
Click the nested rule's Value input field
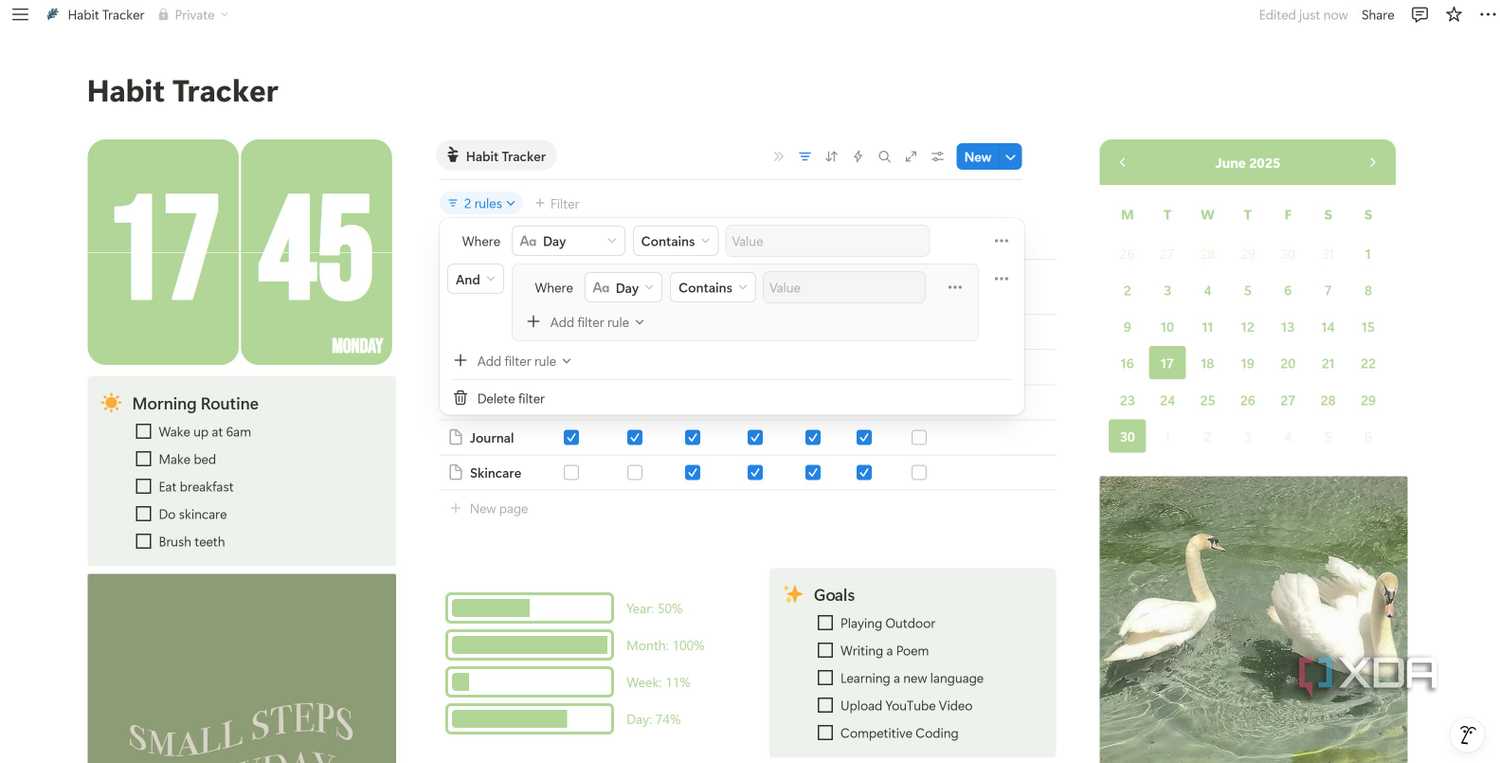click(x=844, y=288)
